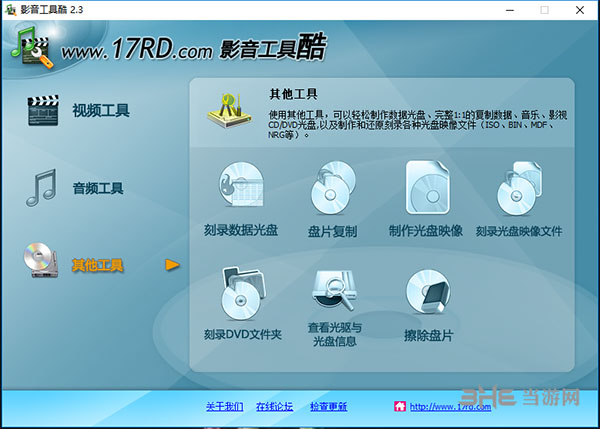This screenshot has height=429, width=600.
Task: Click the 制作光盘映像 label
Action: [x=426, y=231]
